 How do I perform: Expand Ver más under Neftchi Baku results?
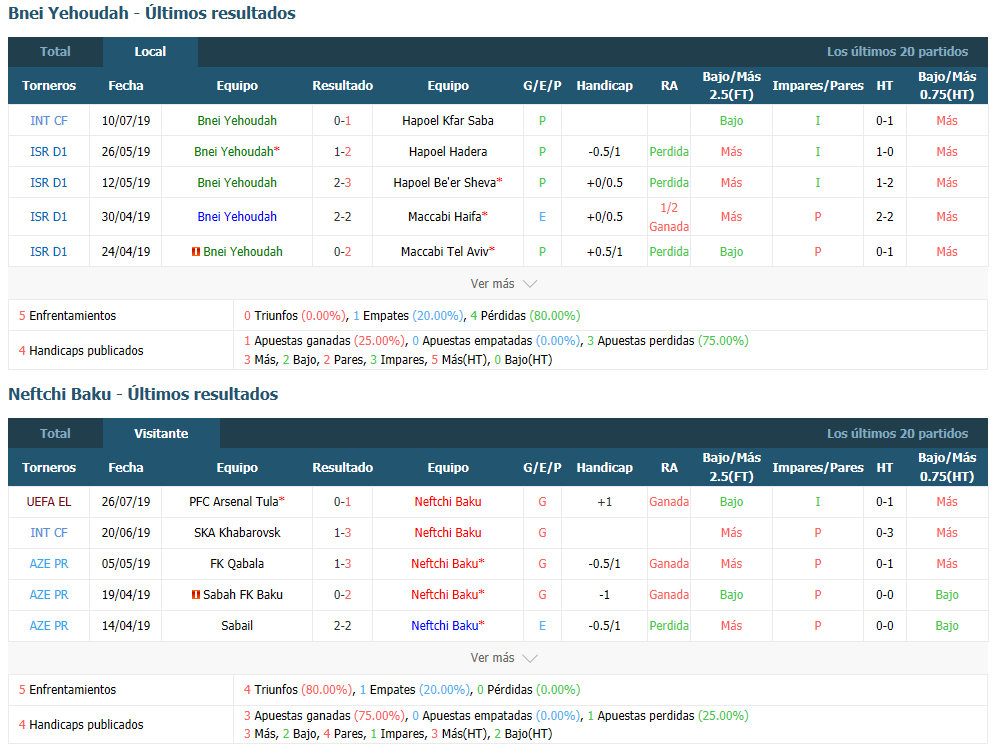click(503, 657)
